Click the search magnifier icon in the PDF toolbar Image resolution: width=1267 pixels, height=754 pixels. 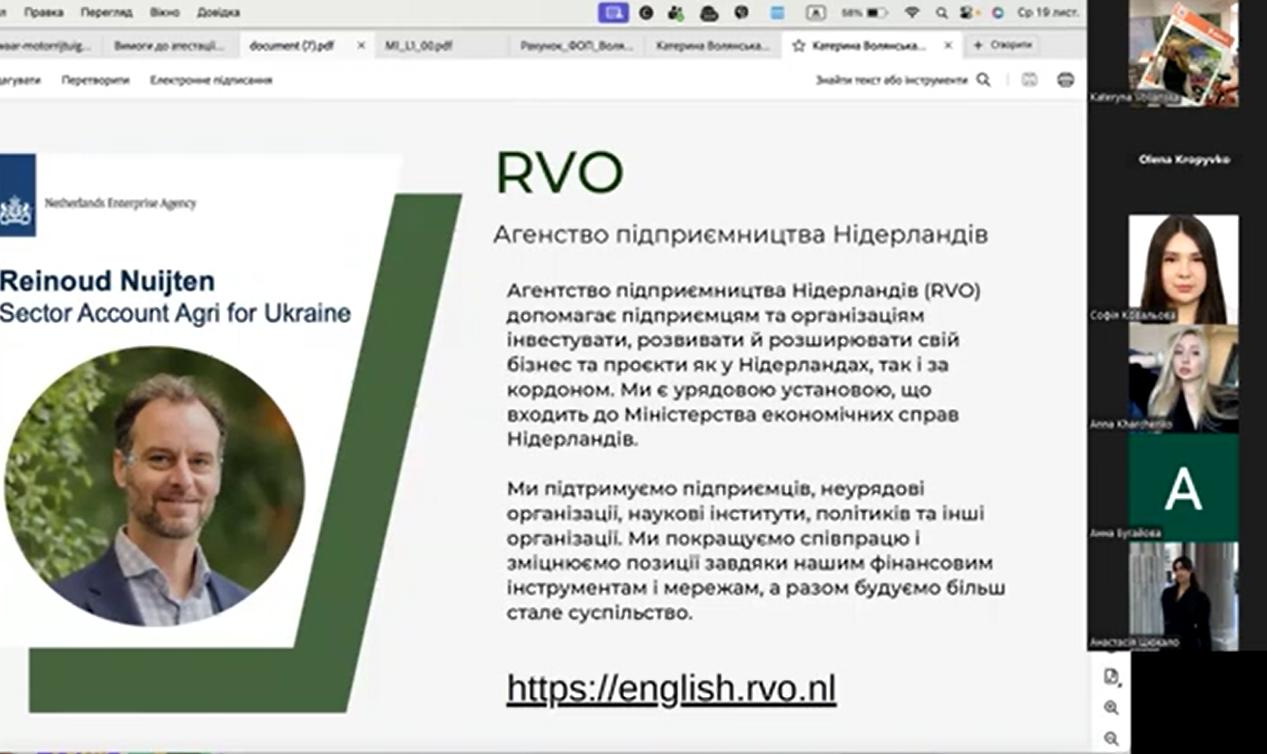[x=983, y=80]
